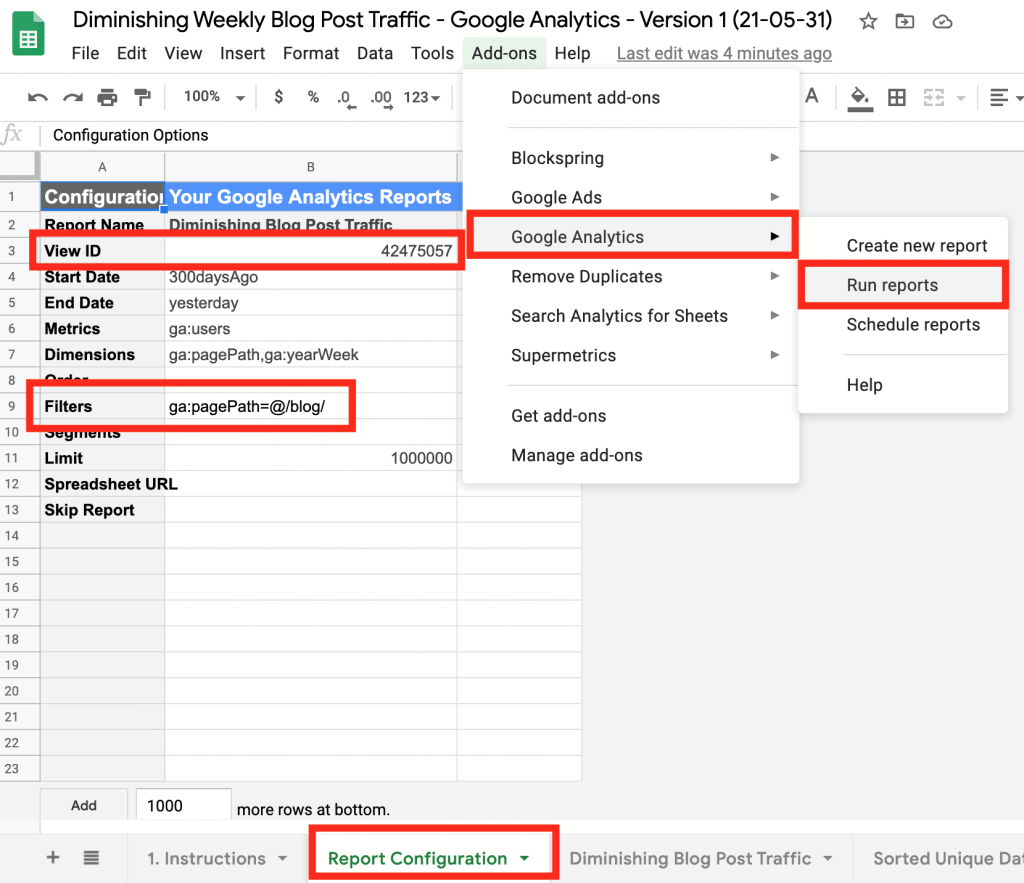Click the move to folder icon

904,22
